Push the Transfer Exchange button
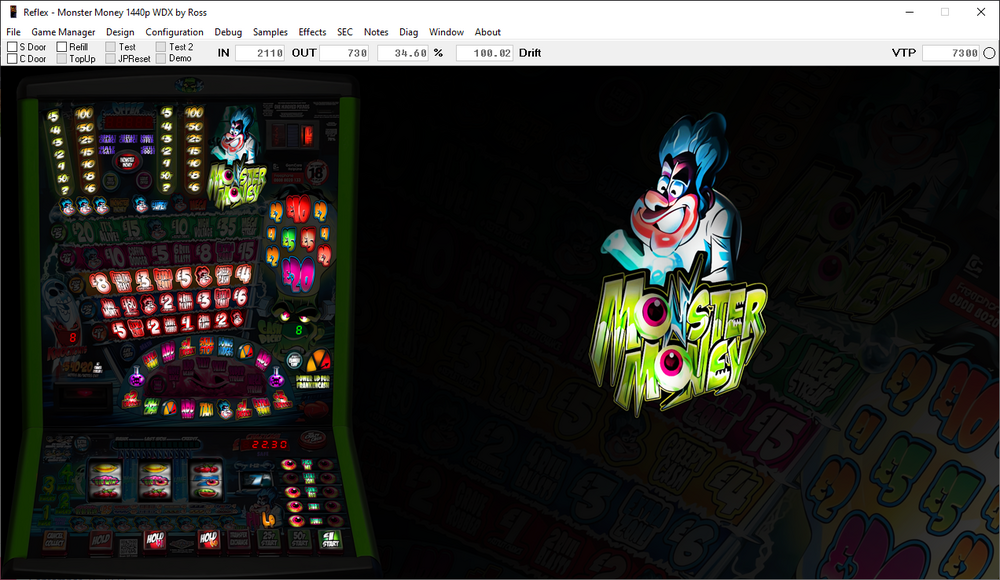Screen dimensions: 1000x580 coord(239,539)
